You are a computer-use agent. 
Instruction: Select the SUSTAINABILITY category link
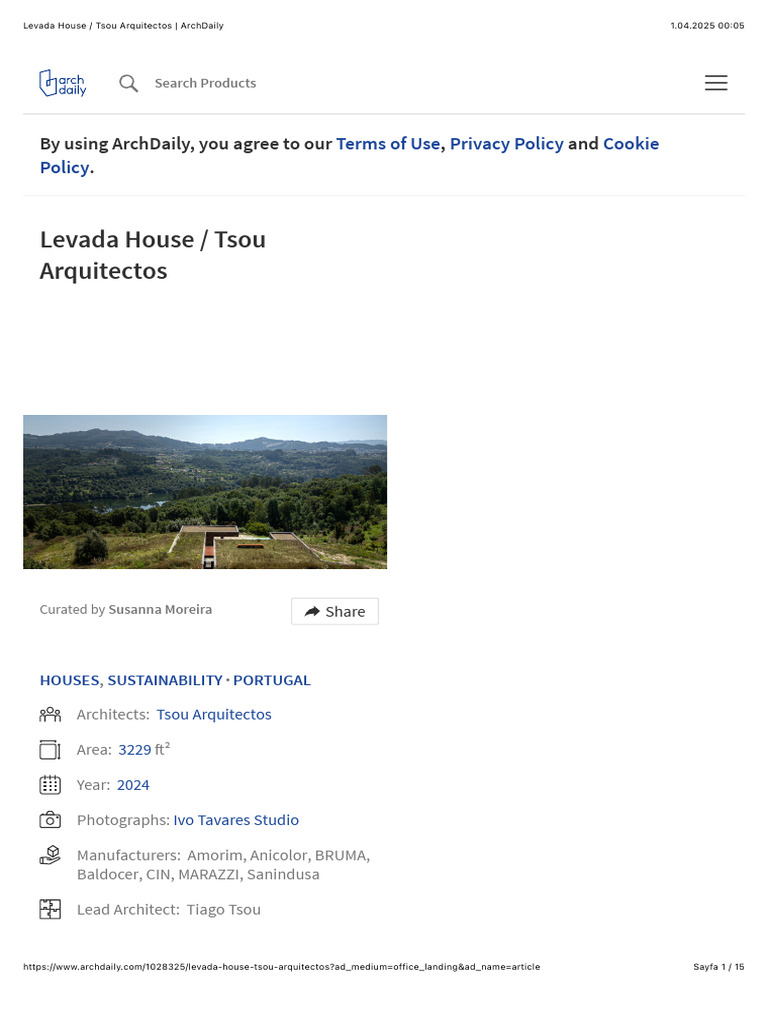pos(165,680)
